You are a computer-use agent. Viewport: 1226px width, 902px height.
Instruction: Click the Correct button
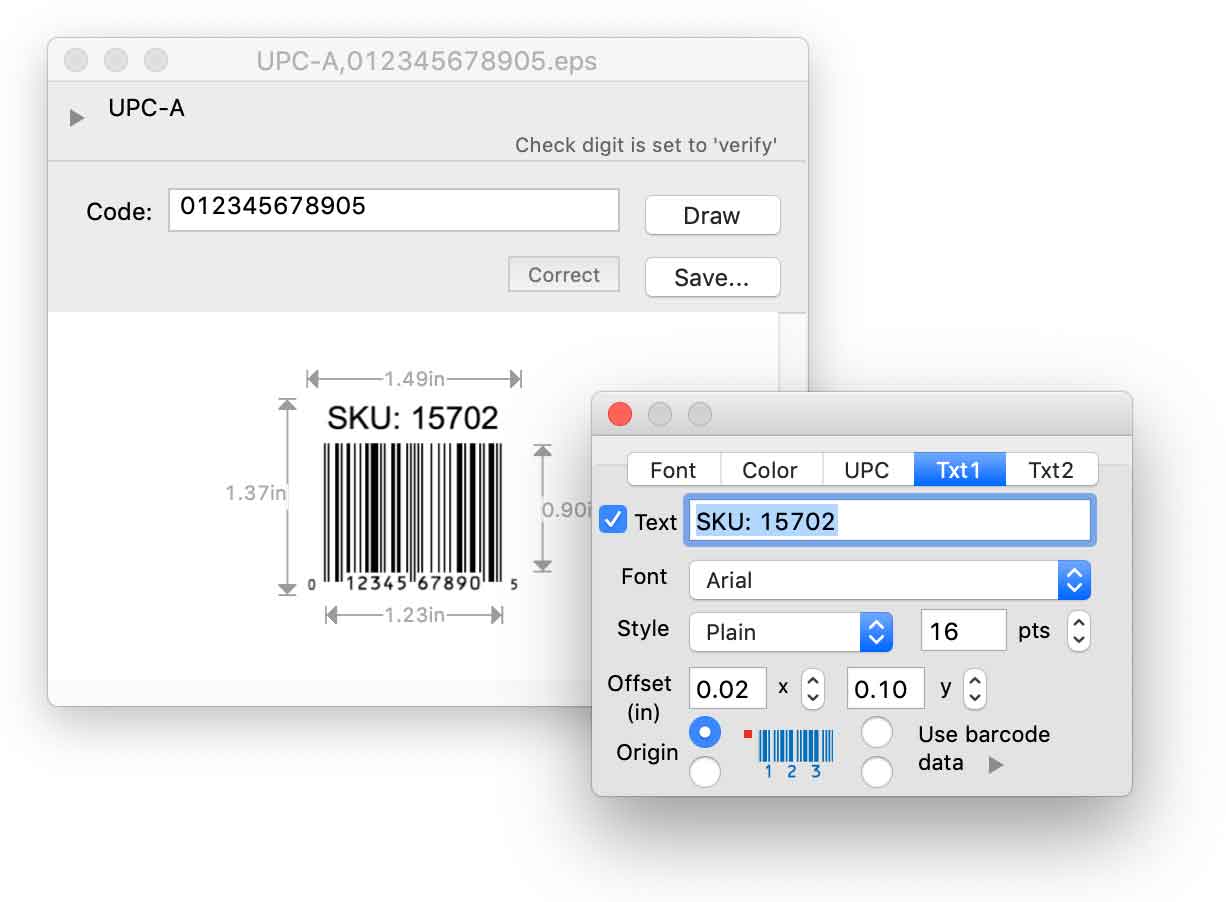coord(563,274)
